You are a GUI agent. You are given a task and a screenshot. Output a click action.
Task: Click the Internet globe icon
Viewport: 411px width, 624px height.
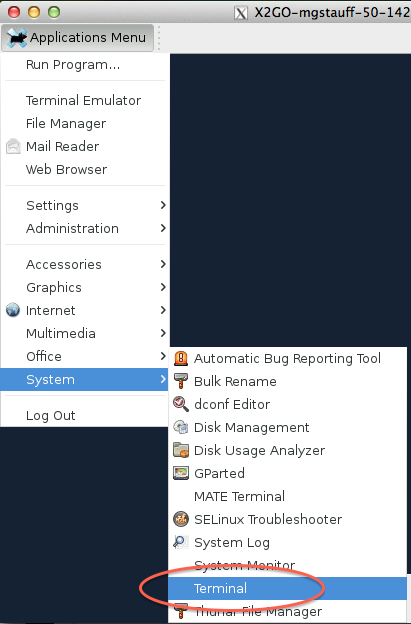(x=13, y=310)
